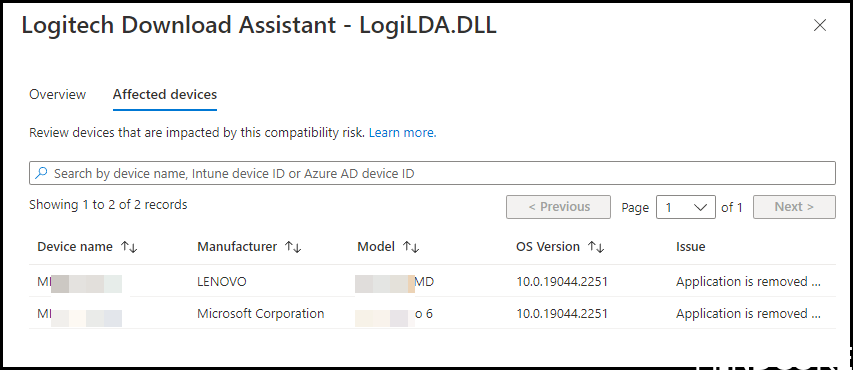Open the Learn more link
This screenshot has width=853, height=370.
click(x=403, y=133)
